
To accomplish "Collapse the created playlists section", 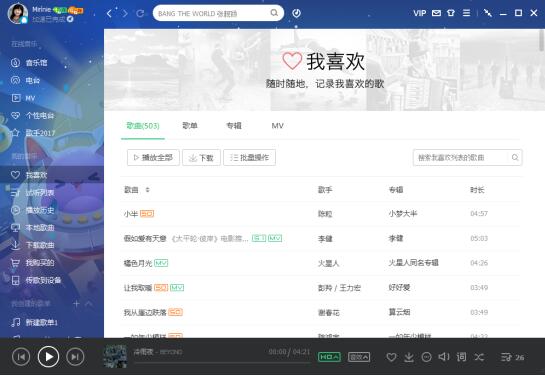I will pos(89,304).
